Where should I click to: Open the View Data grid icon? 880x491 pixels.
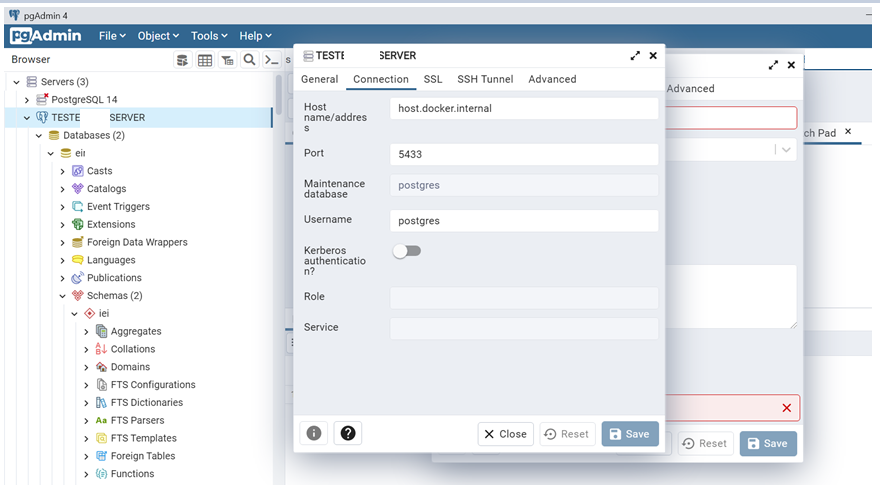pos(205,60)
